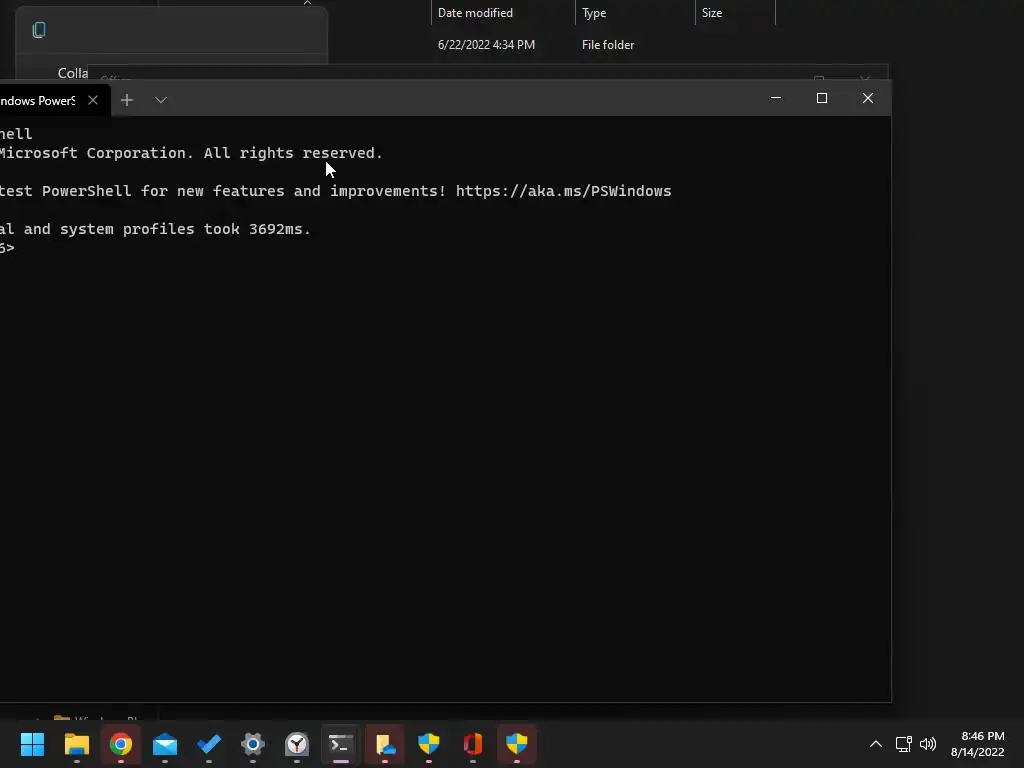Sort by Type column in File Explorer
This screenshot has height=768, width=1024.
(x=635, y=13)
